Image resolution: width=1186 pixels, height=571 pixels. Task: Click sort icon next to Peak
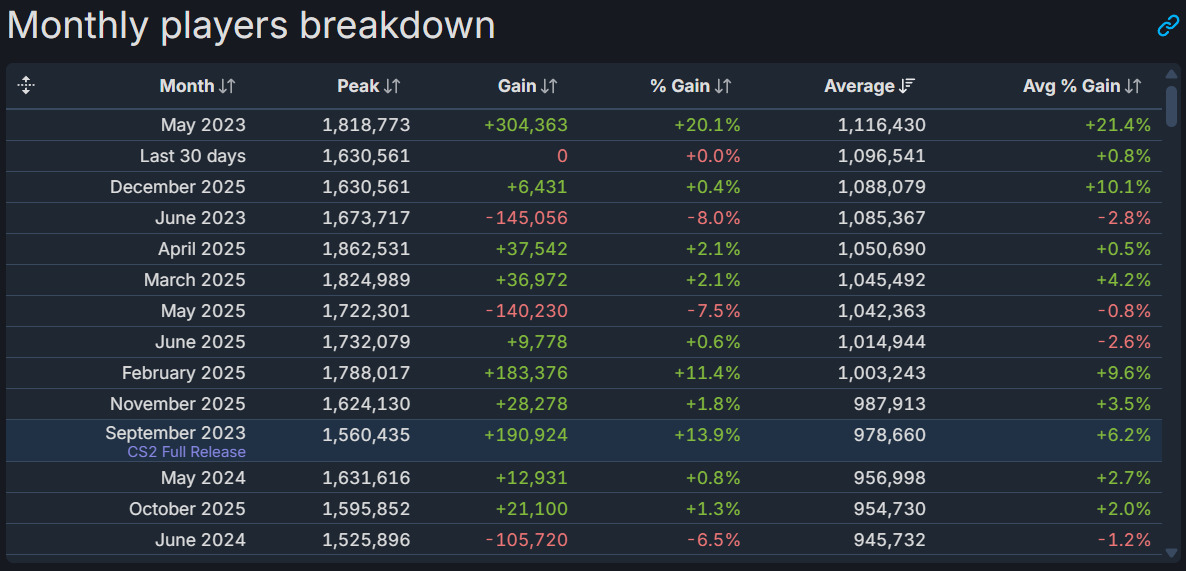(392, 86)
